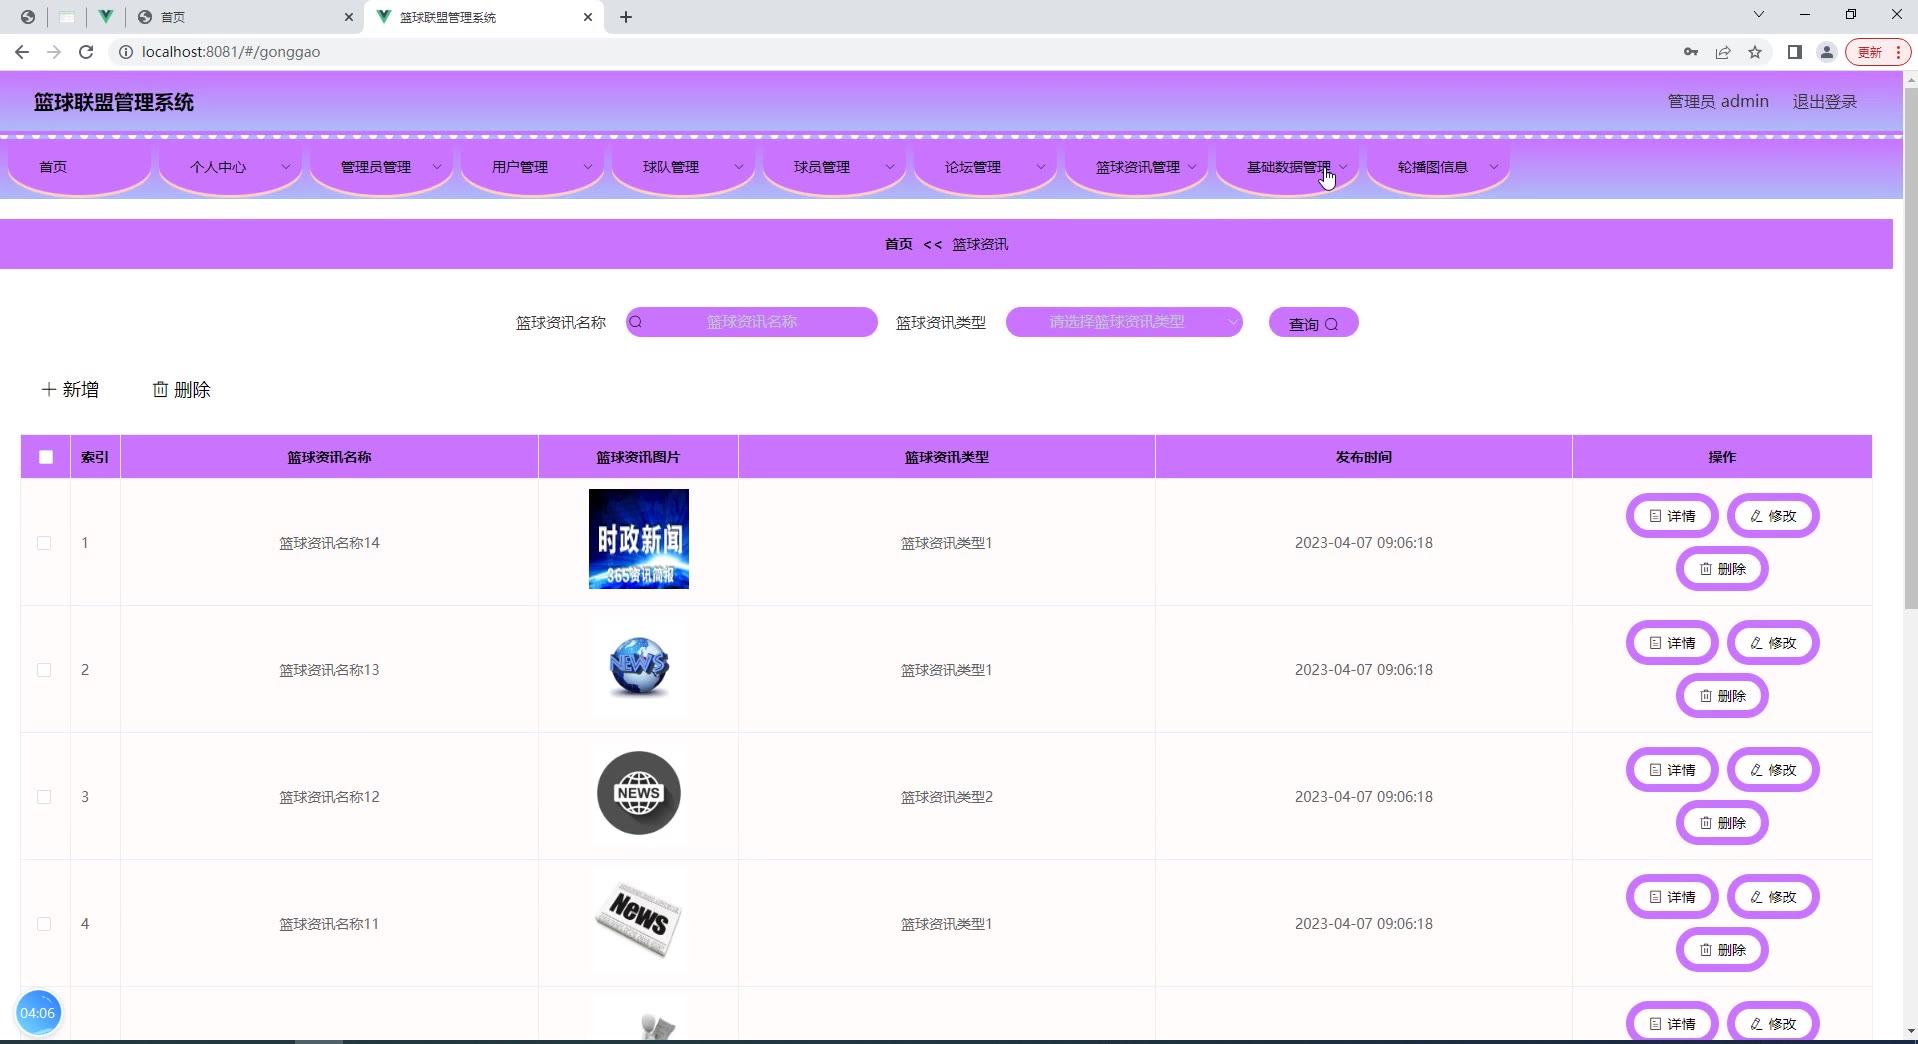Image resolution: width=1918 pixels, height=1044 pixels.
Task: Open the 时政新闻 thumbnail in row 1
Action: [x=639, y=539]
